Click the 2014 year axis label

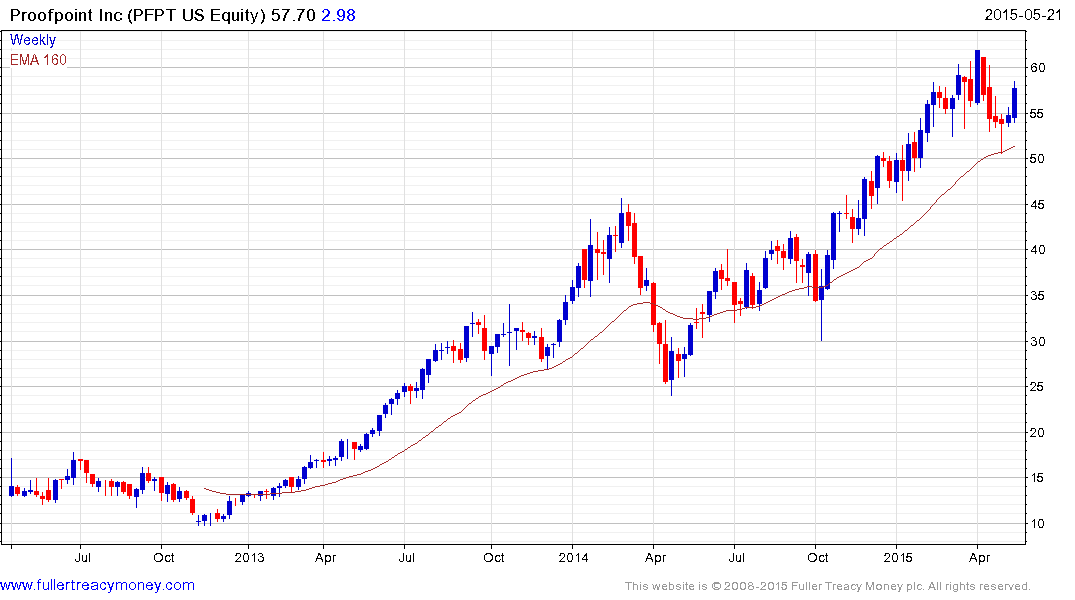[573, 557]
